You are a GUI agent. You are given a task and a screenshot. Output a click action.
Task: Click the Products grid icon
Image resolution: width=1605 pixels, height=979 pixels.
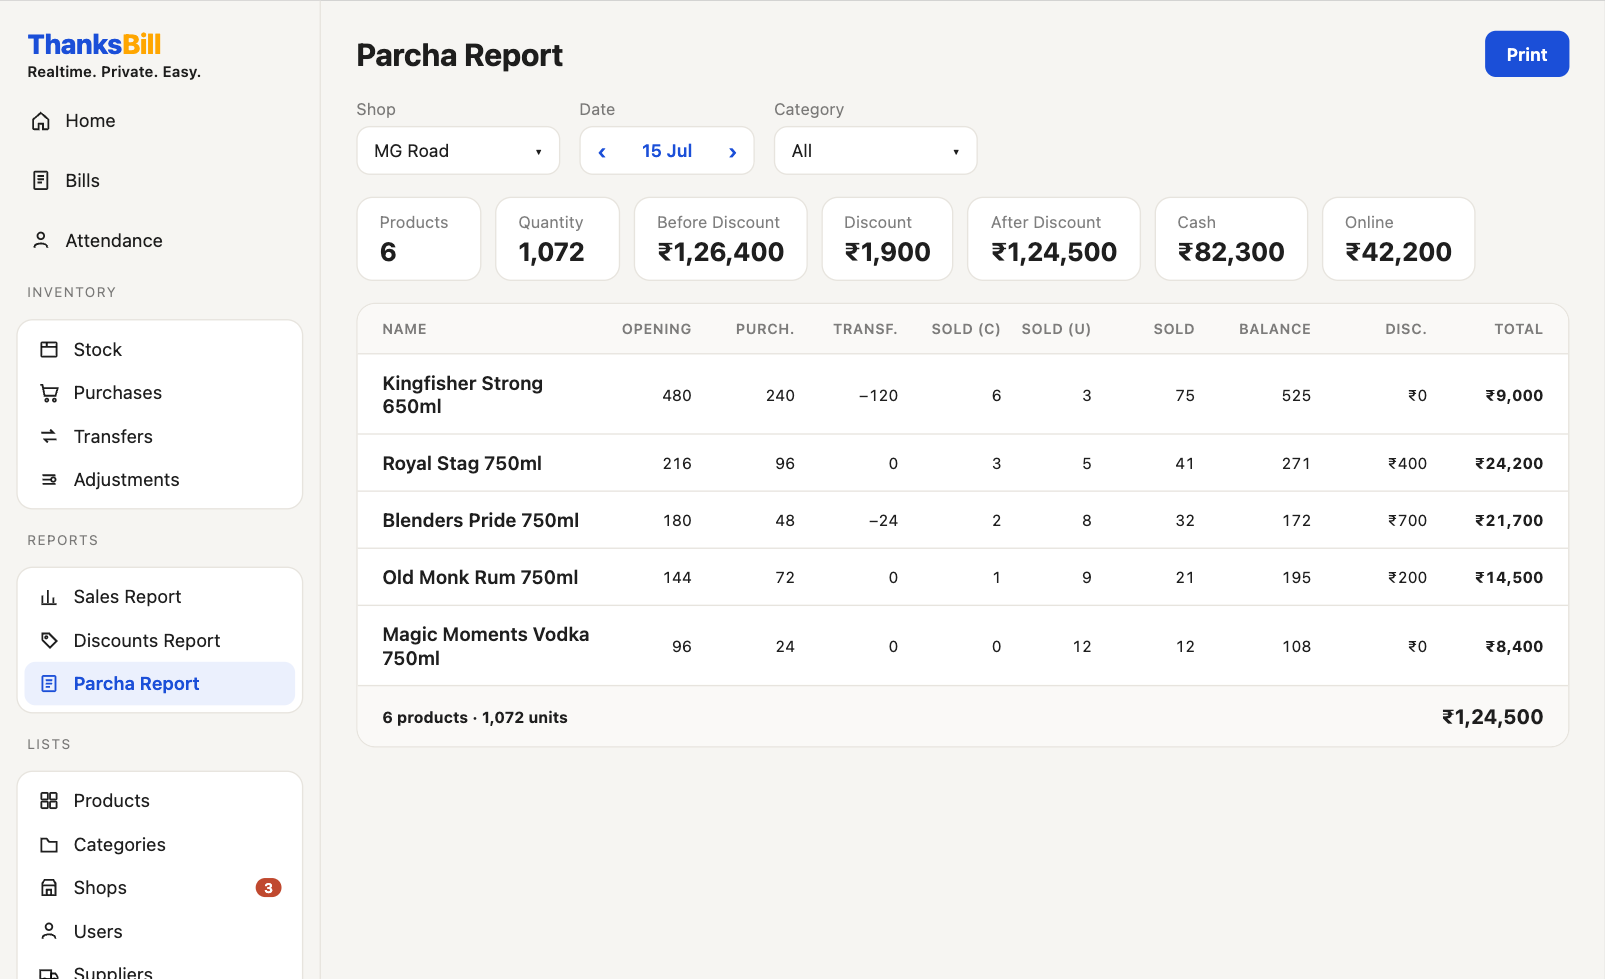point(49,801)
